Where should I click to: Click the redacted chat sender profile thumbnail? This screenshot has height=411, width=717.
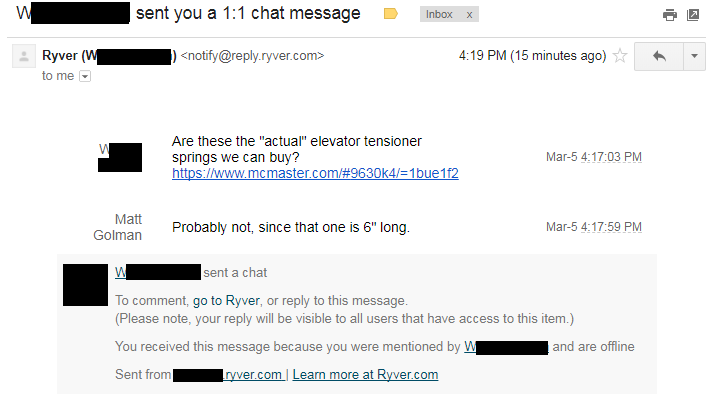pos(86,285)
